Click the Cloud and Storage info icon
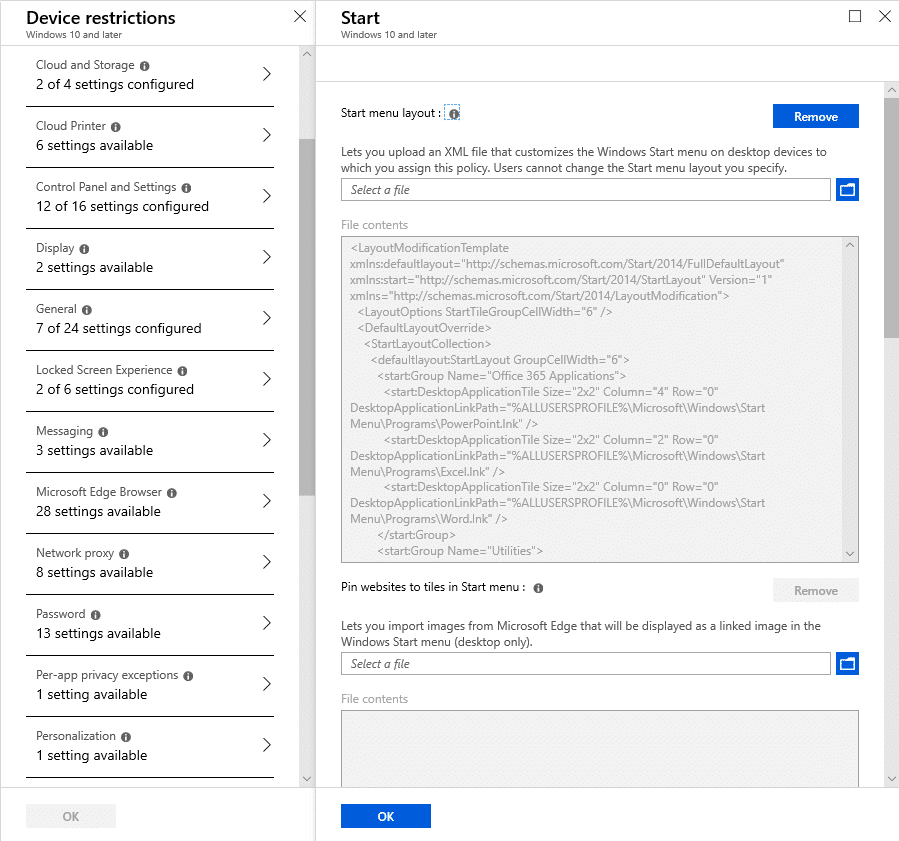The image size is (899, 841). [x=144, y=66]
